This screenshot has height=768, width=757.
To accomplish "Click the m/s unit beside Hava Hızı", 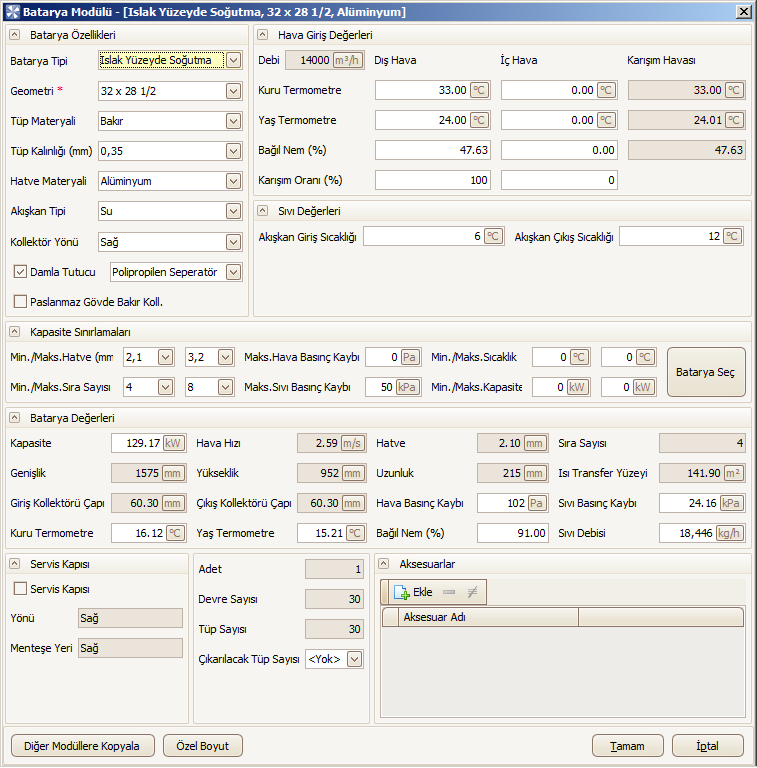I will click(x=352, y=443).
